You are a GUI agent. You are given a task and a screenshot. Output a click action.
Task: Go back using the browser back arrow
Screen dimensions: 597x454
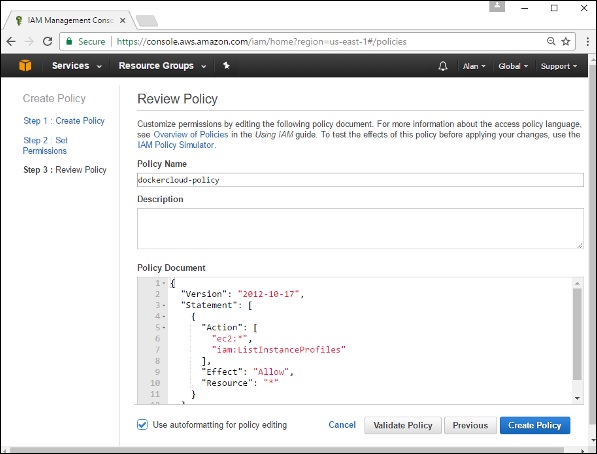click(x=11, y=41)
